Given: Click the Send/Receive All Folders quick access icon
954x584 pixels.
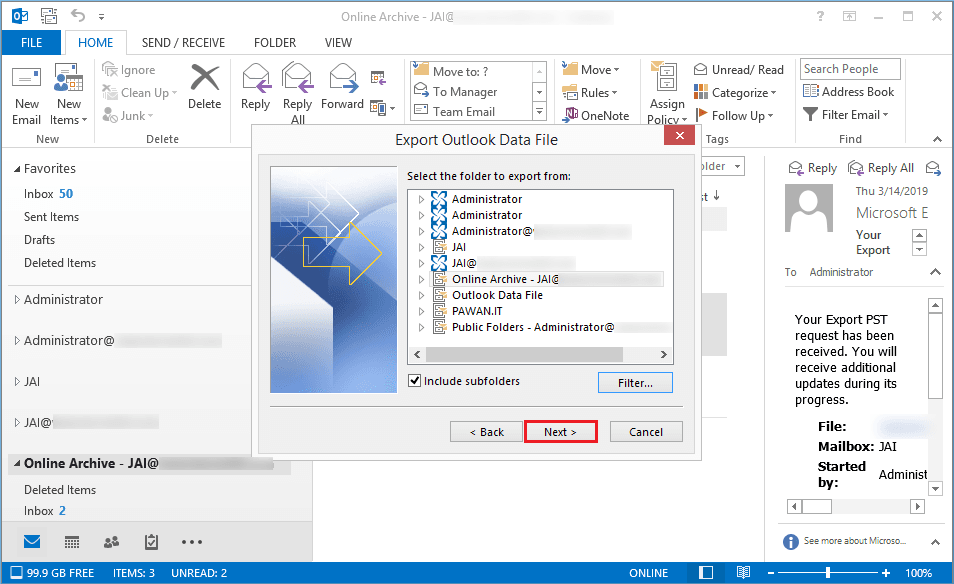Looking at the screenshot, I should click(x=49, y=16).
